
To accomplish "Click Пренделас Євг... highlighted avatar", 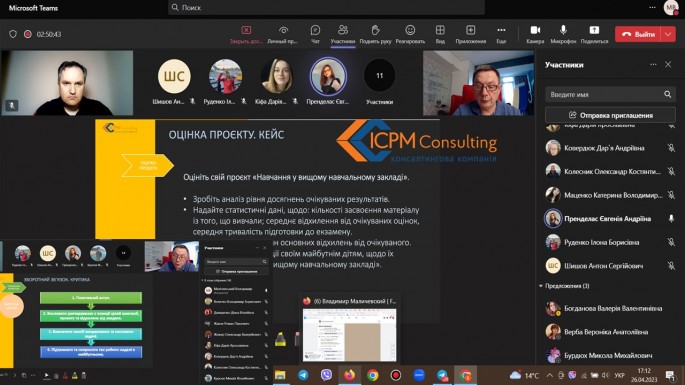I will coord(328,76).
